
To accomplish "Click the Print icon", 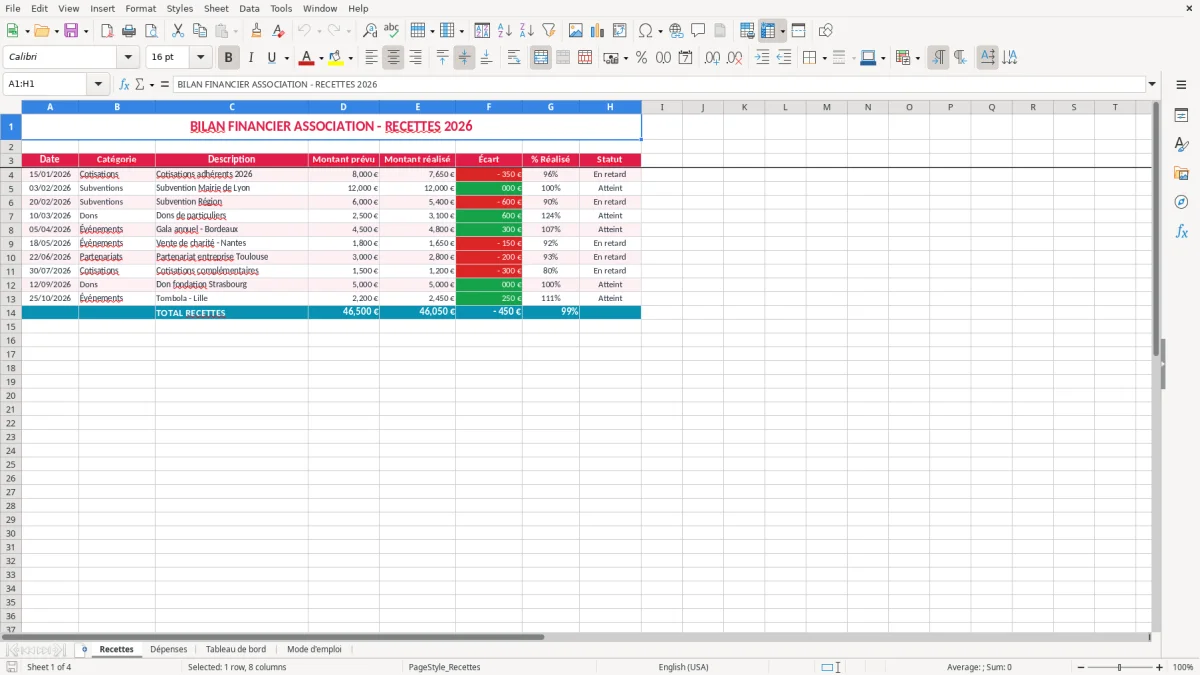I will (129, 31).
